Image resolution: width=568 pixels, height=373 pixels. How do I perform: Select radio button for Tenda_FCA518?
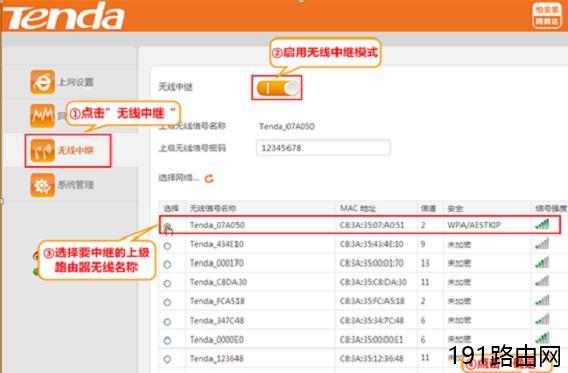tap(167, 302)
